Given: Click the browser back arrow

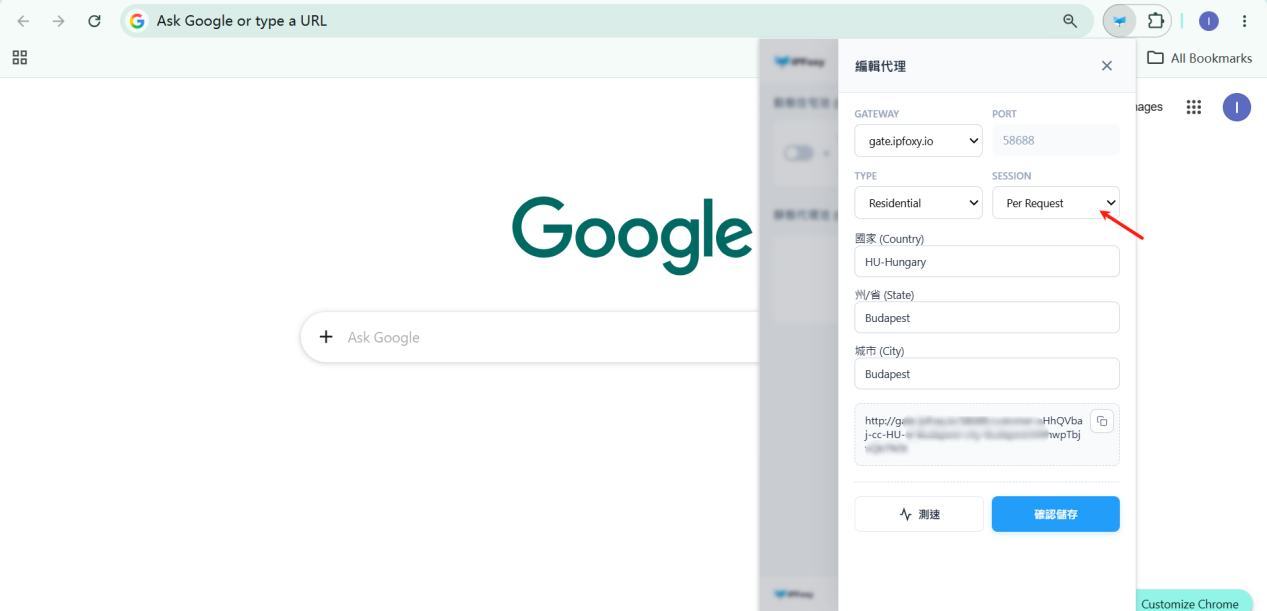Looking at the screenshot, I should 23,21.
